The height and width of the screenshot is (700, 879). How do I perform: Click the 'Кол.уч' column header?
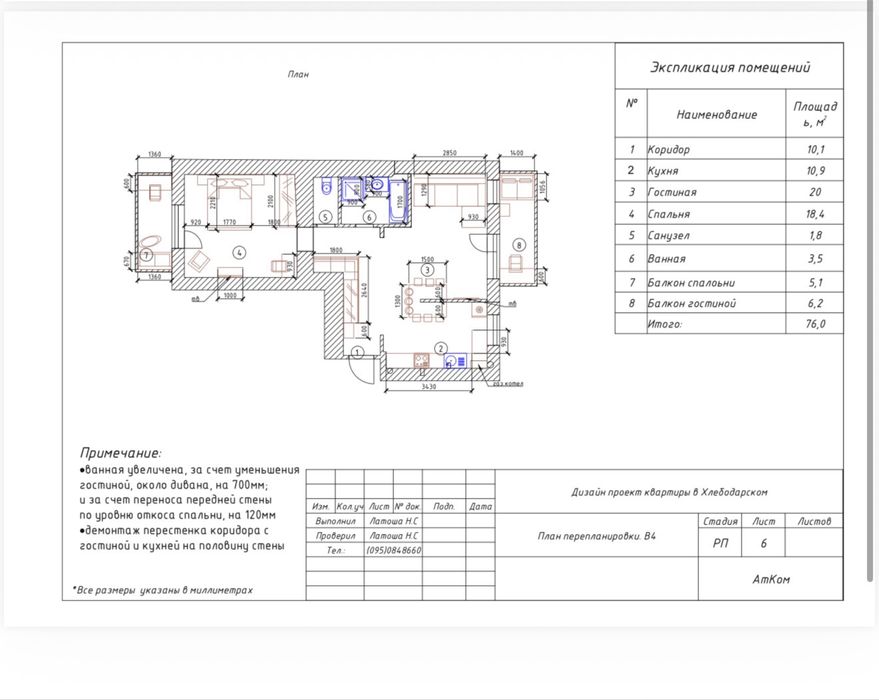click(x=350, y=506)
